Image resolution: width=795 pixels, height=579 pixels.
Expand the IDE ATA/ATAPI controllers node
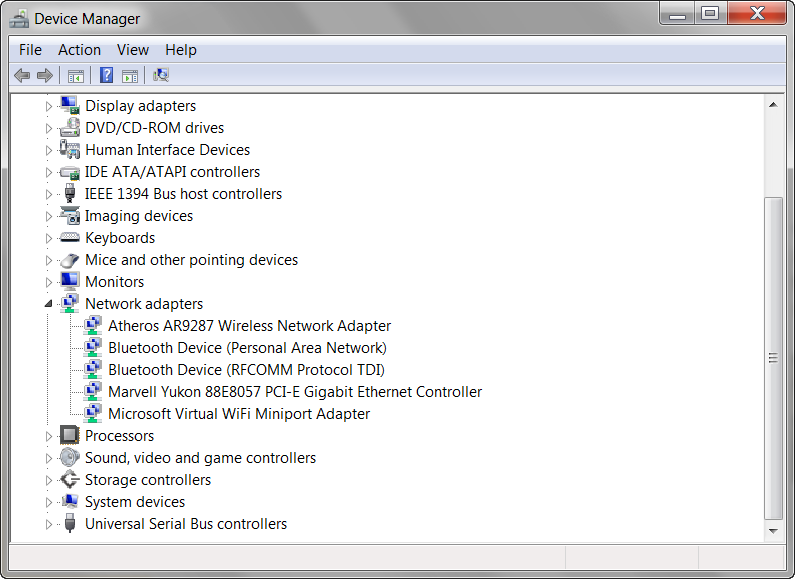49,172
